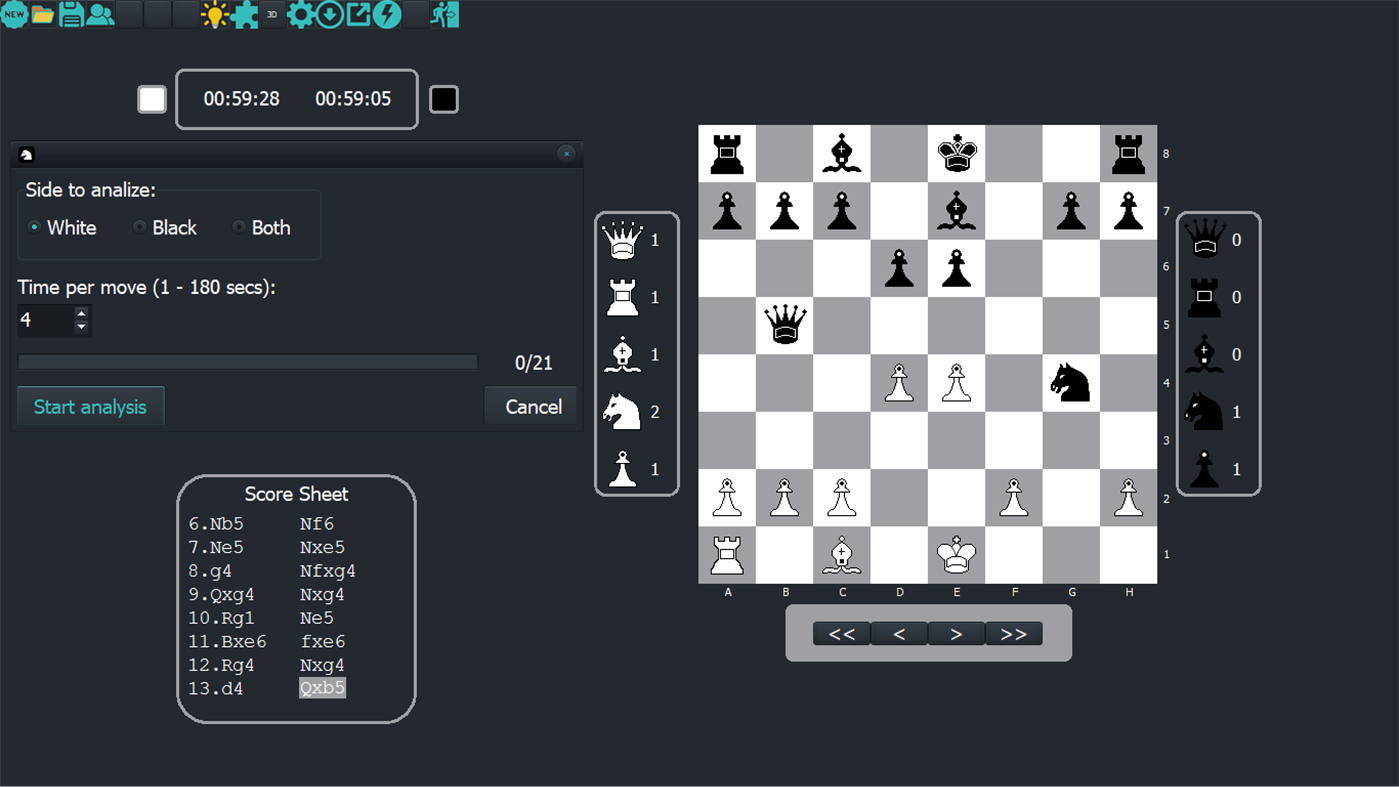Screen dimensions: 1399x787
Task: Open a saved game with the folder icon
Action: point(42,15)
